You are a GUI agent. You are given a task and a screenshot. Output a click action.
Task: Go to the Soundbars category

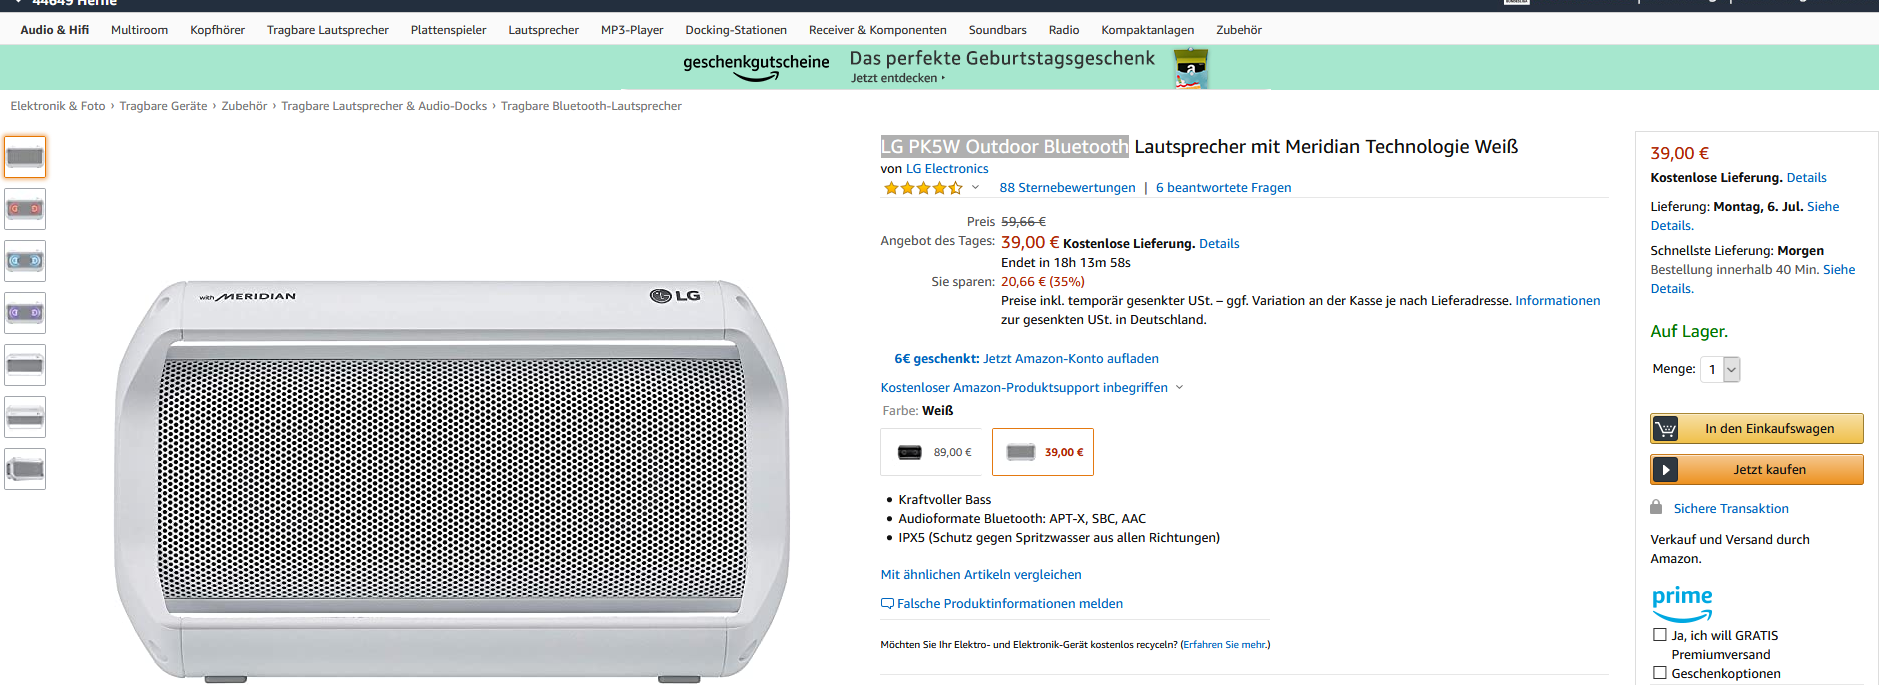tap(997, 30)
